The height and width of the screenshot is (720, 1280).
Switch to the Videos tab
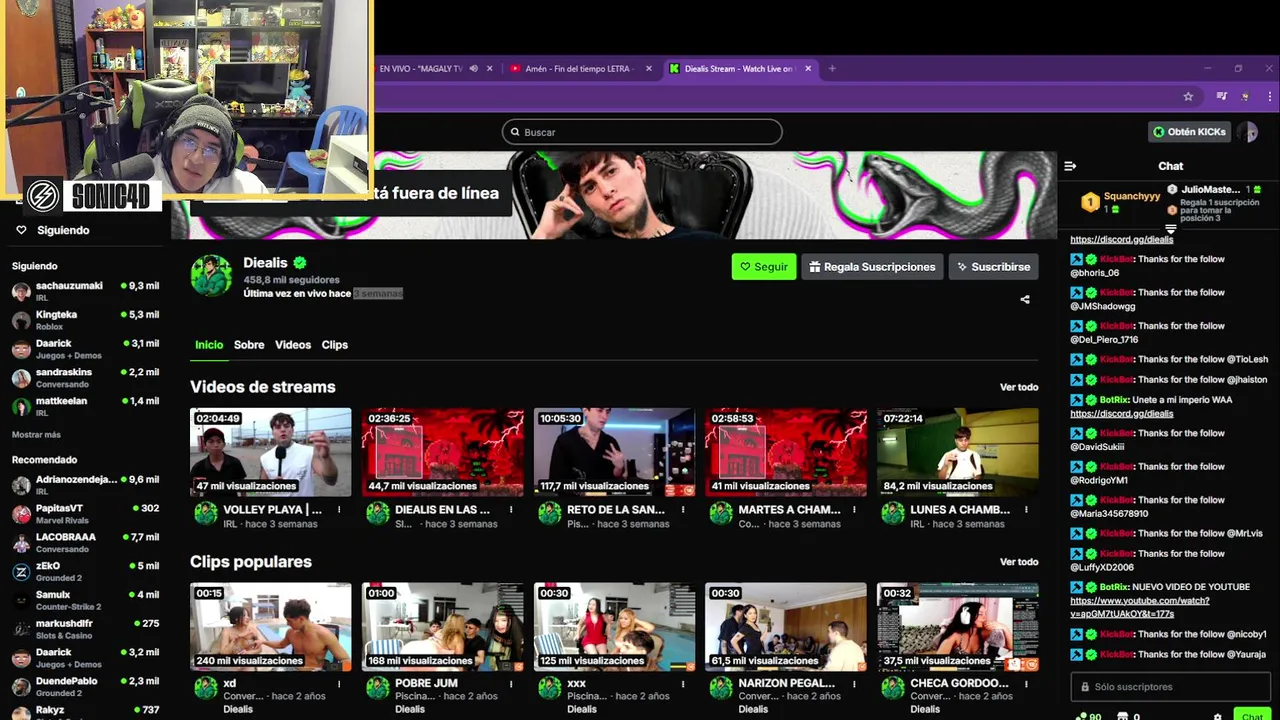pyautogui.click(x=293, y=345)
